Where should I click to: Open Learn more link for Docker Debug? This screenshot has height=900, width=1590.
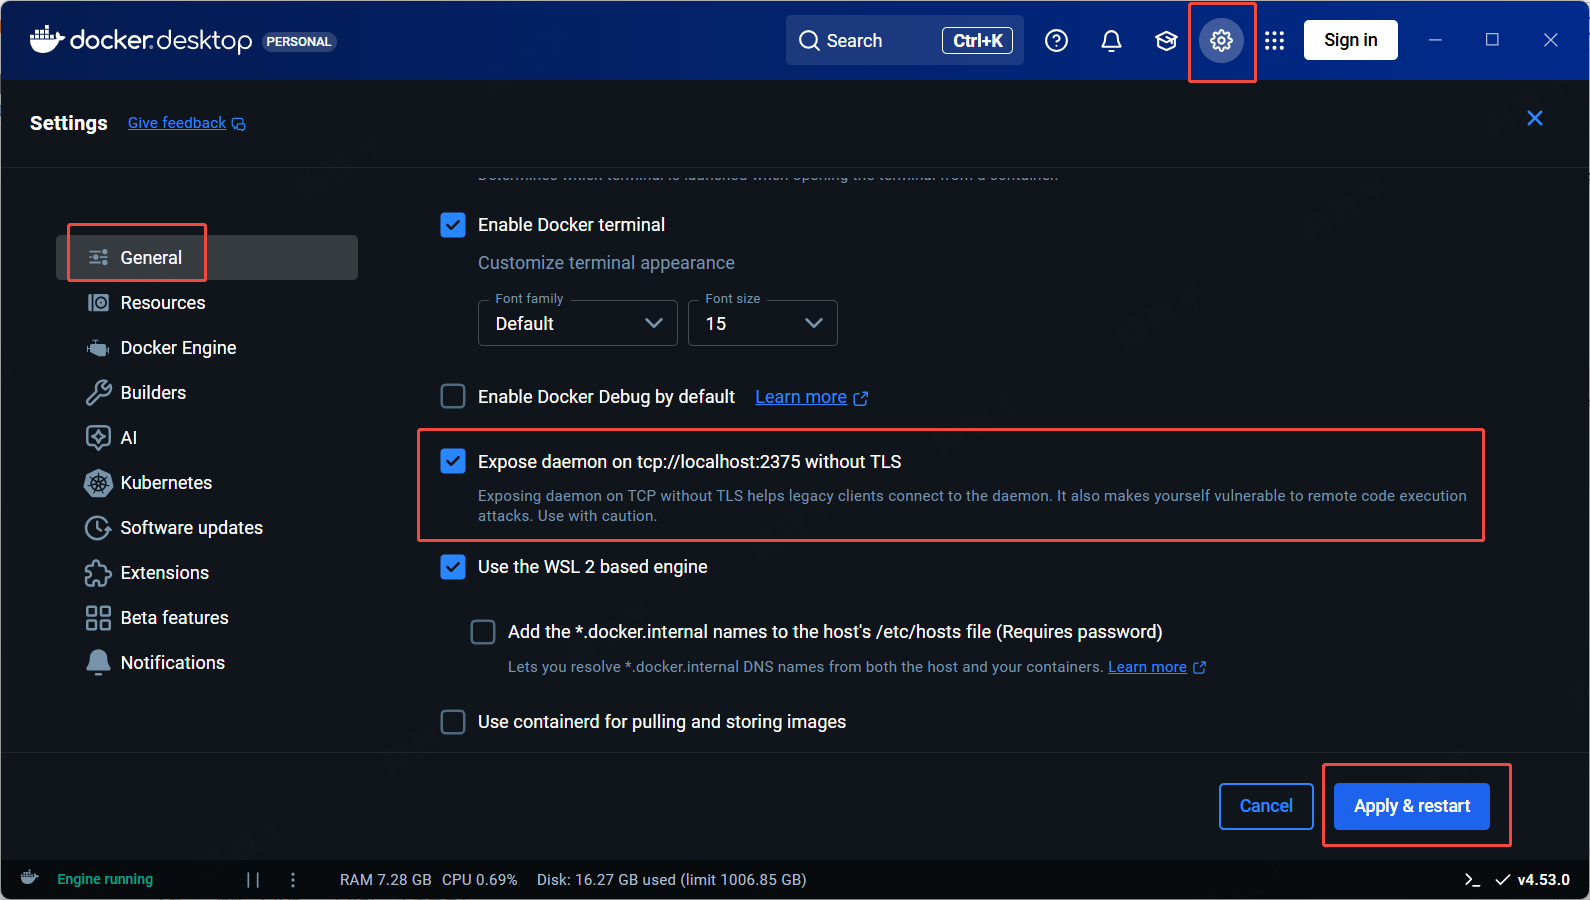coord(801,397)
